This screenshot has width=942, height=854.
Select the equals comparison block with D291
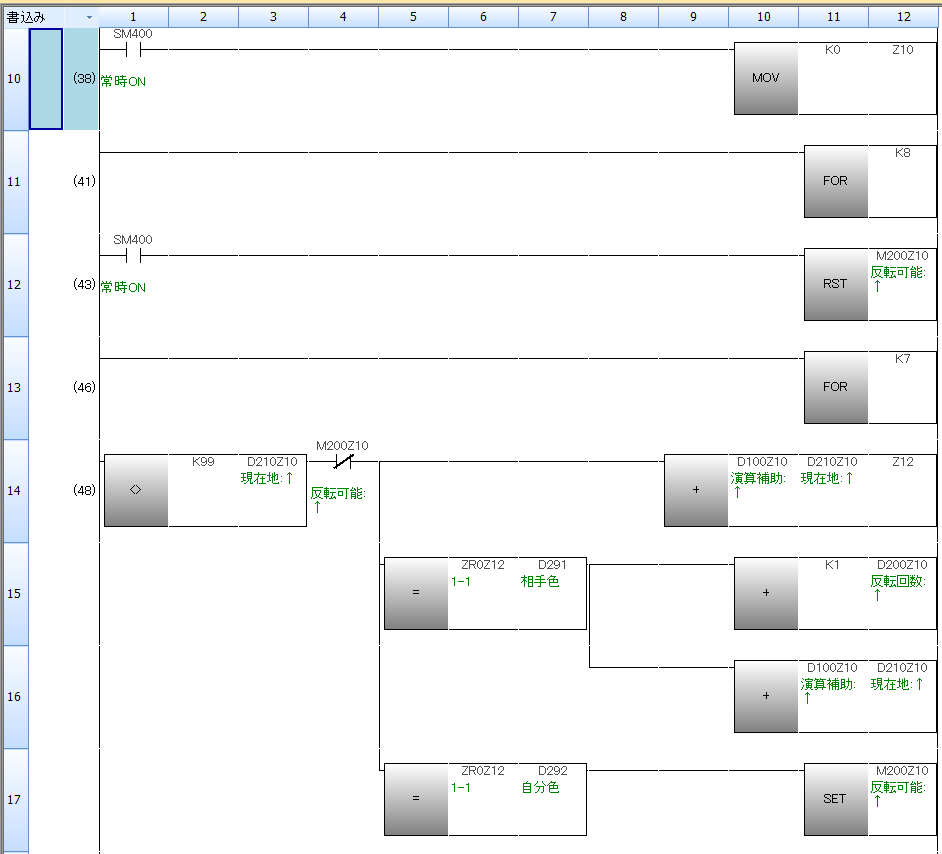[416, 593]
